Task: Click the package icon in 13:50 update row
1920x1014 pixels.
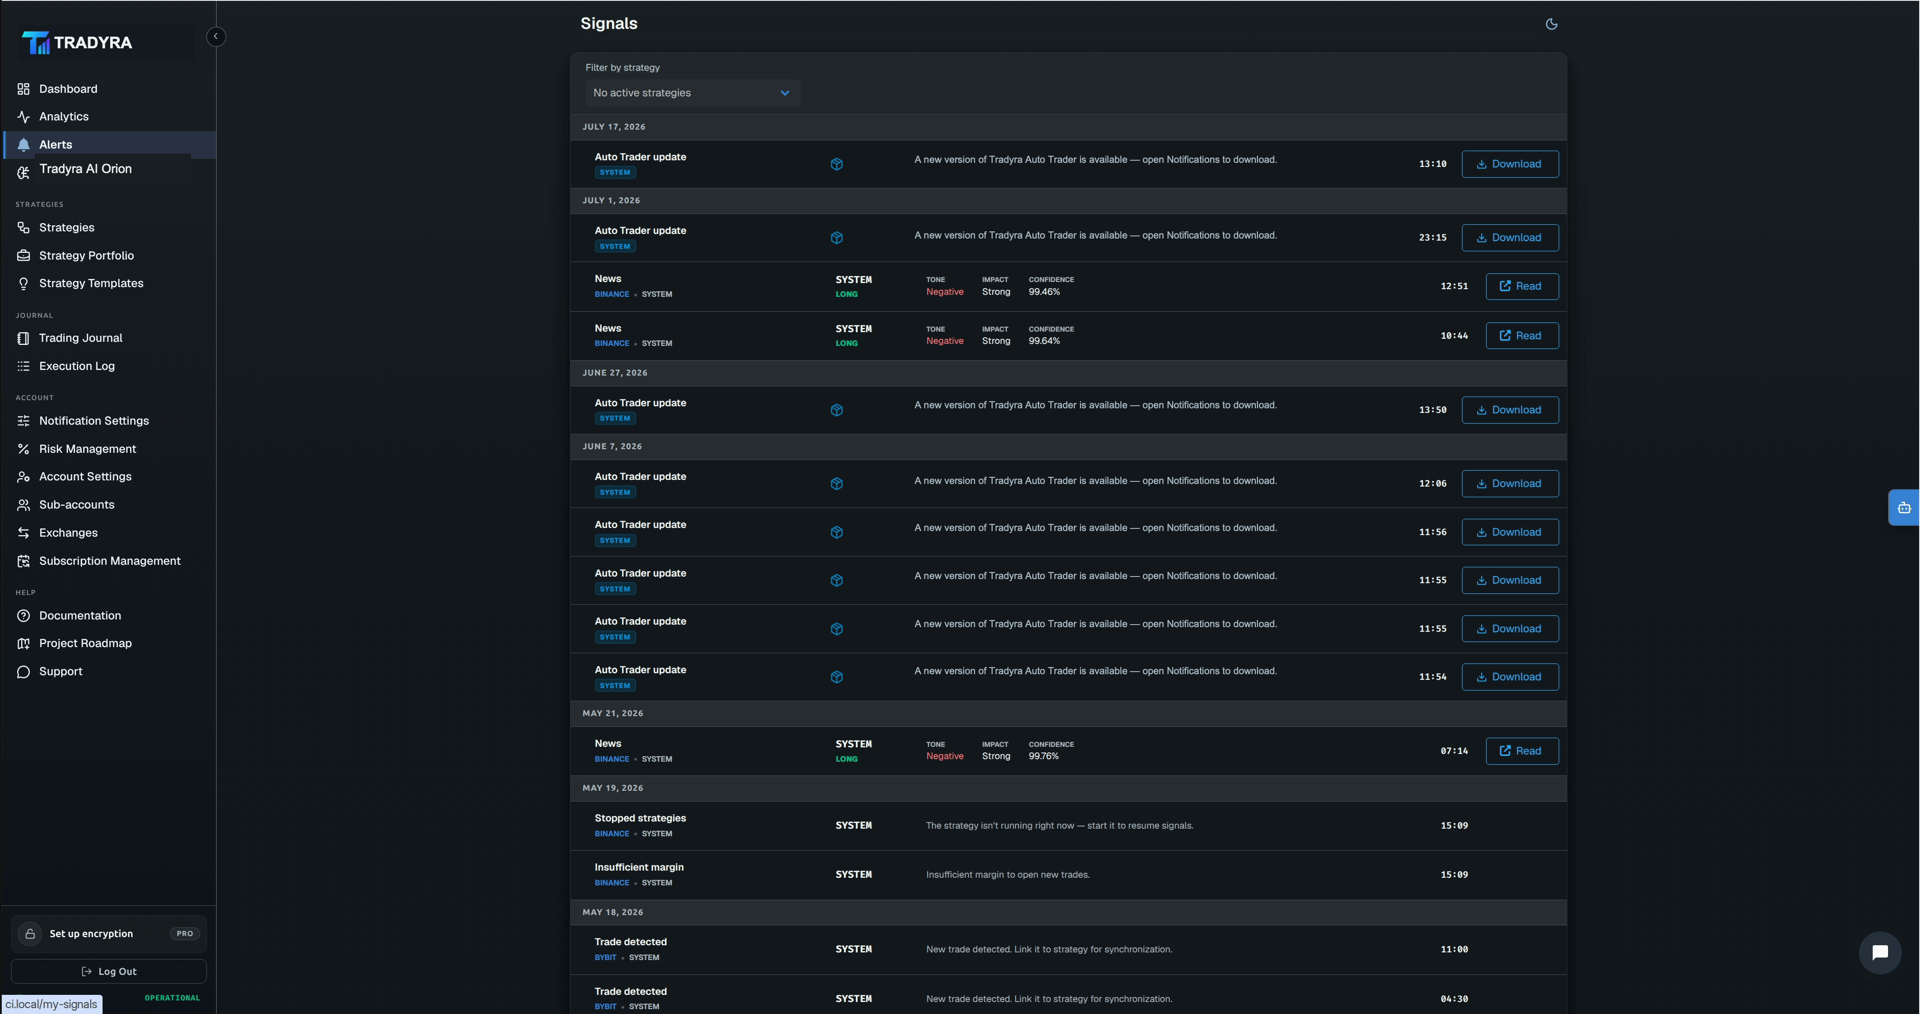Action: point(837,410)
